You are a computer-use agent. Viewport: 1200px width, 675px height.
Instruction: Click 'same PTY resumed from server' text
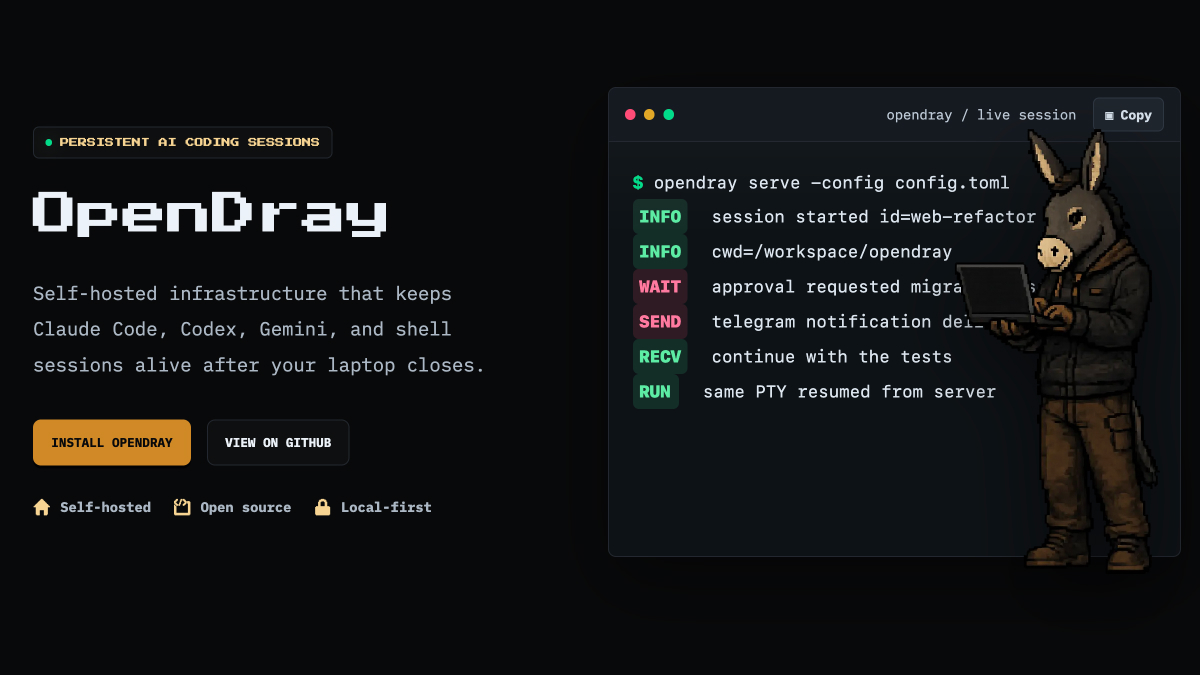coord(849,392)
